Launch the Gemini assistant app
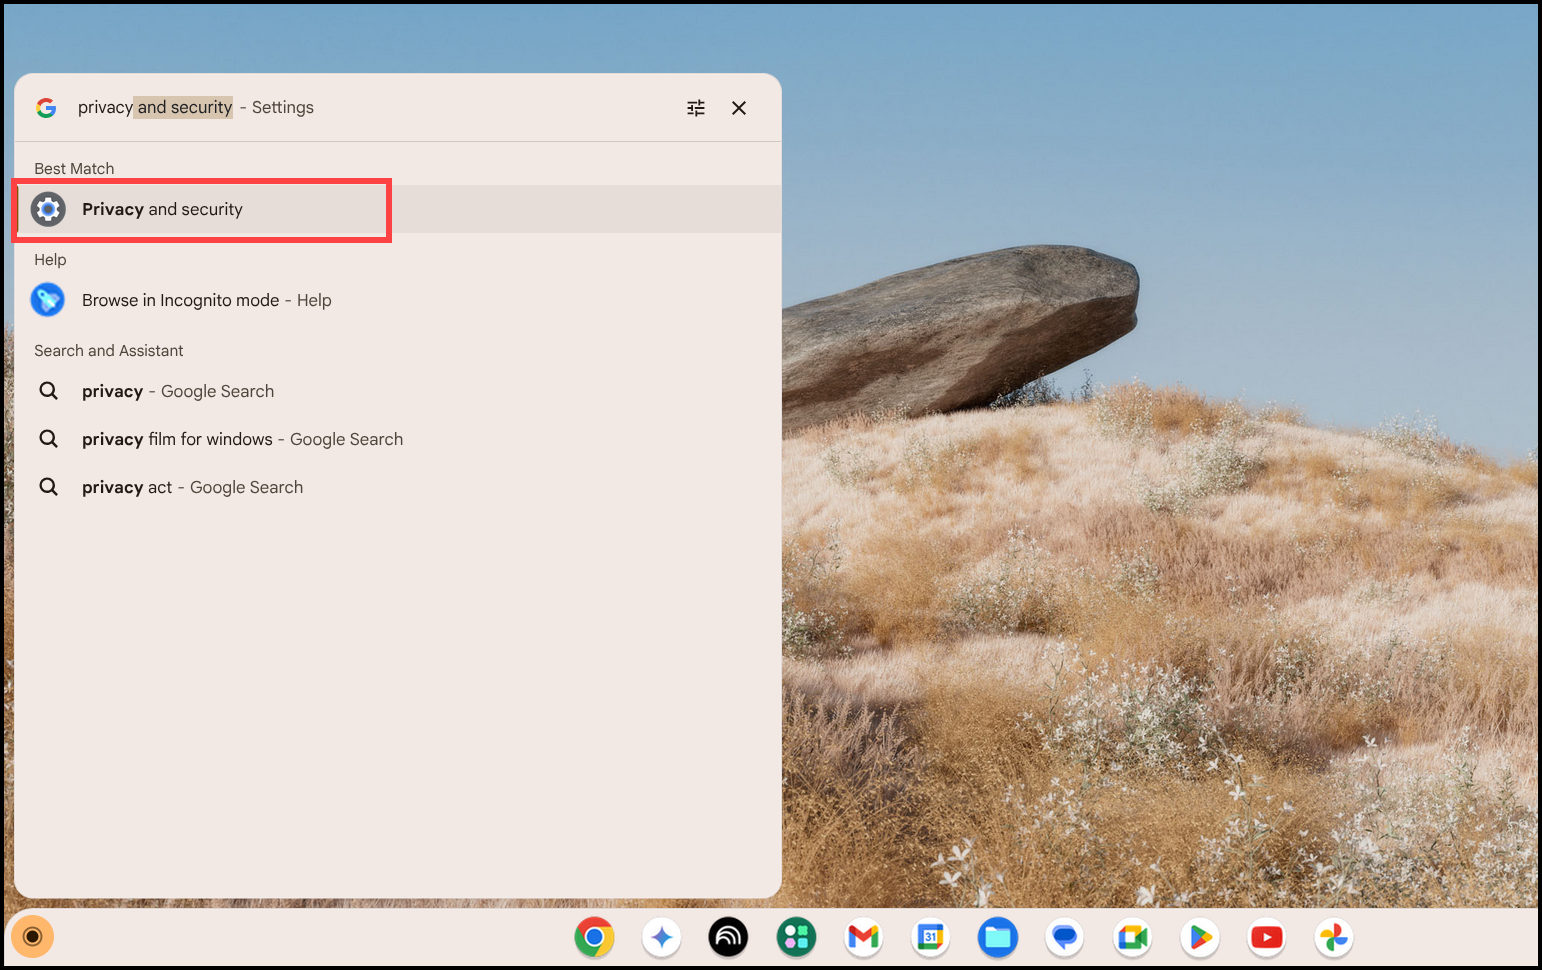 pyautogui.click(x=661, y=937)
